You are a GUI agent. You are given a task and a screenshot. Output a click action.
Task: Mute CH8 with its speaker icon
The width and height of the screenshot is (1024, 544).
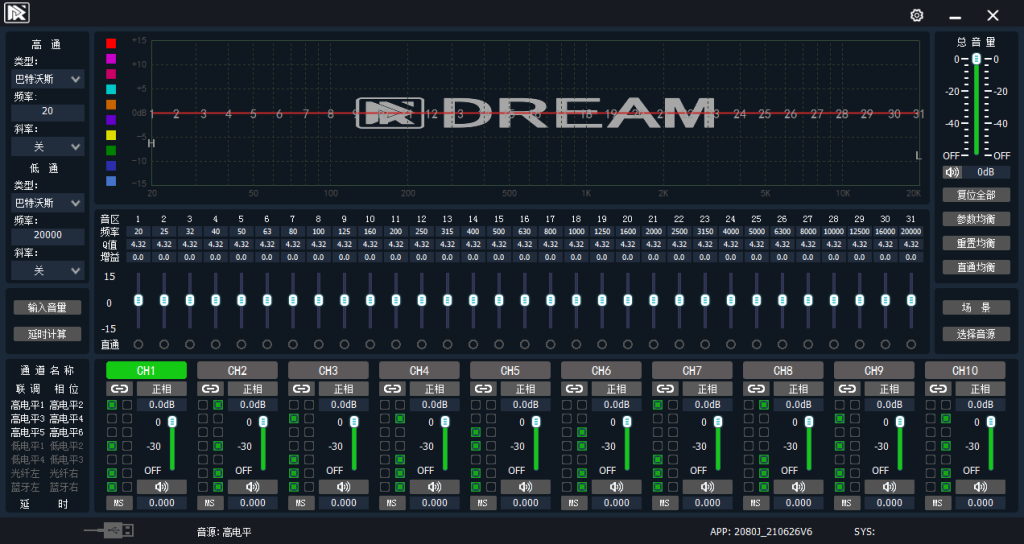click(798, 487)
